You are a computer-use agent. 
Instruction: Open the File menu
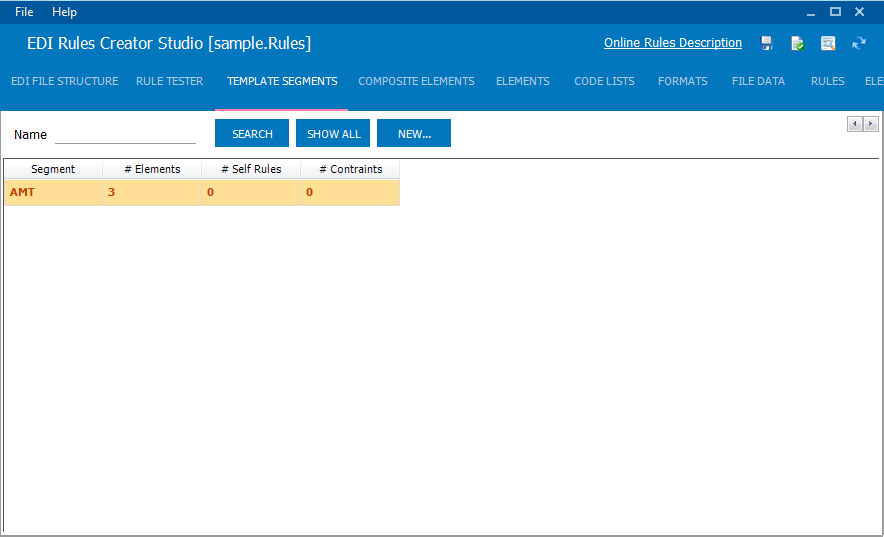point(24,12)
